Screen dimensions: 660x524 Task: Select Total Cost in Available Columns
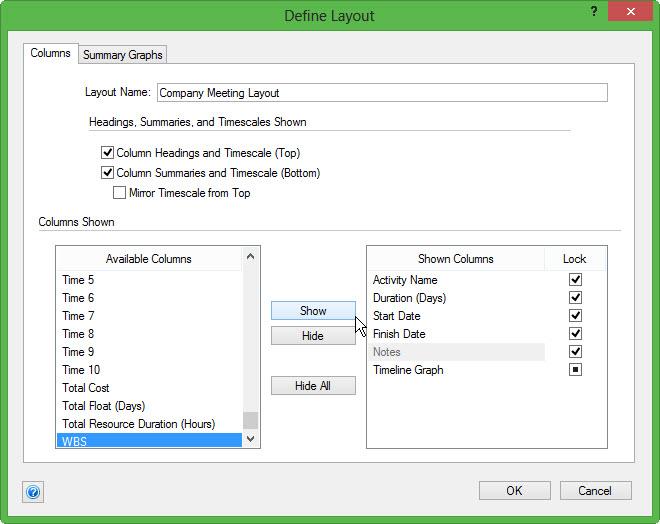86,388
